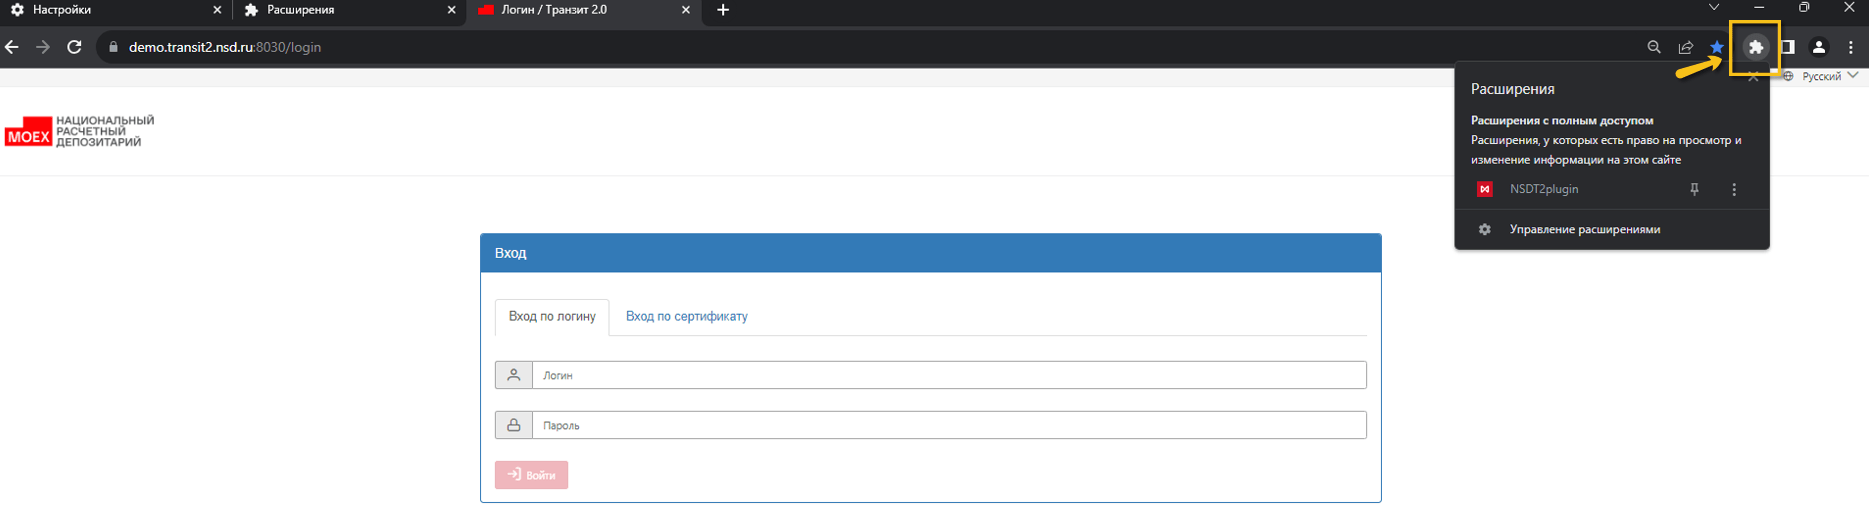Screen dimensions: 1869x519
Task: Close the Логин / Транзит 2.0 tab
Action: pos(685,10)
